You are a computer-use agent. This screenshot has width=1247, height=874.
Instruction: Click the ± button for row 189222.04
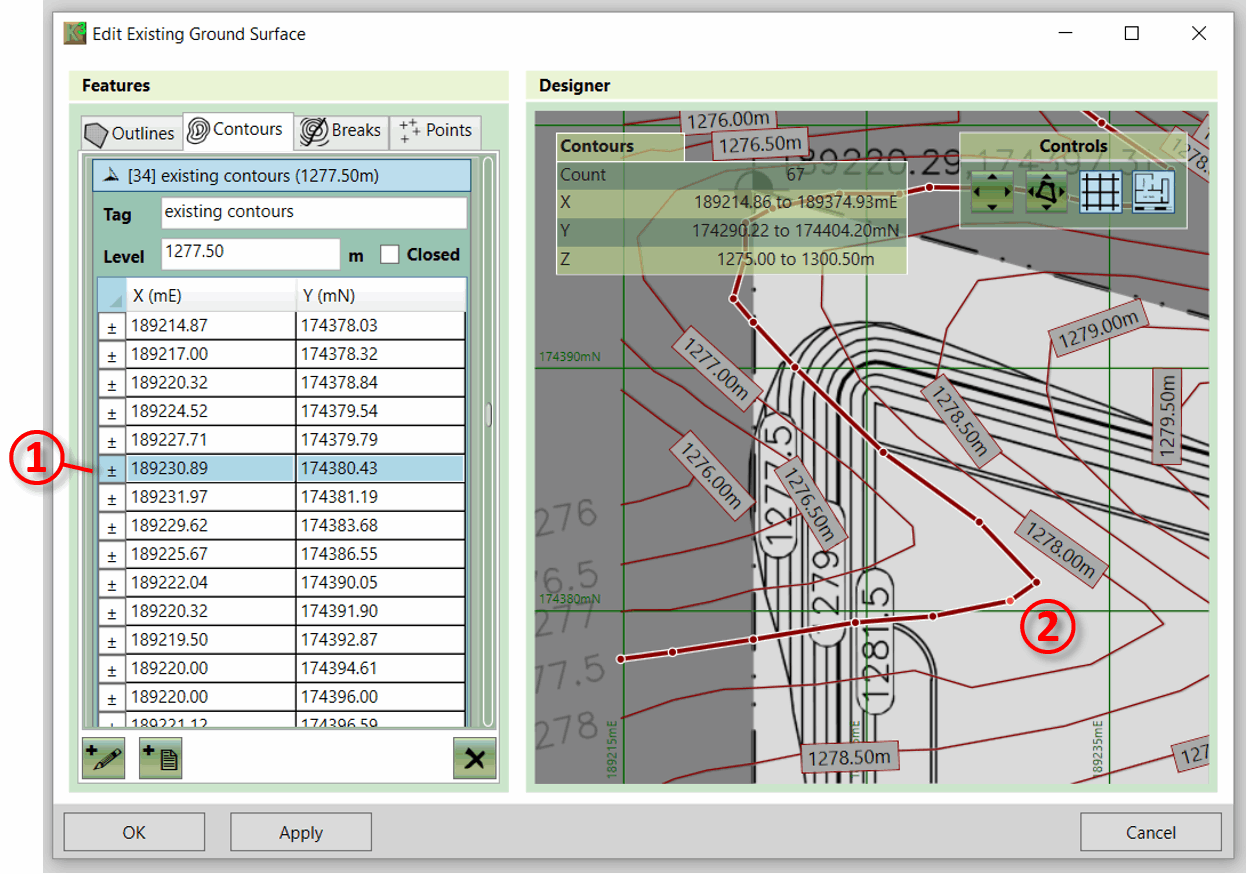click(x=112, y=583)
